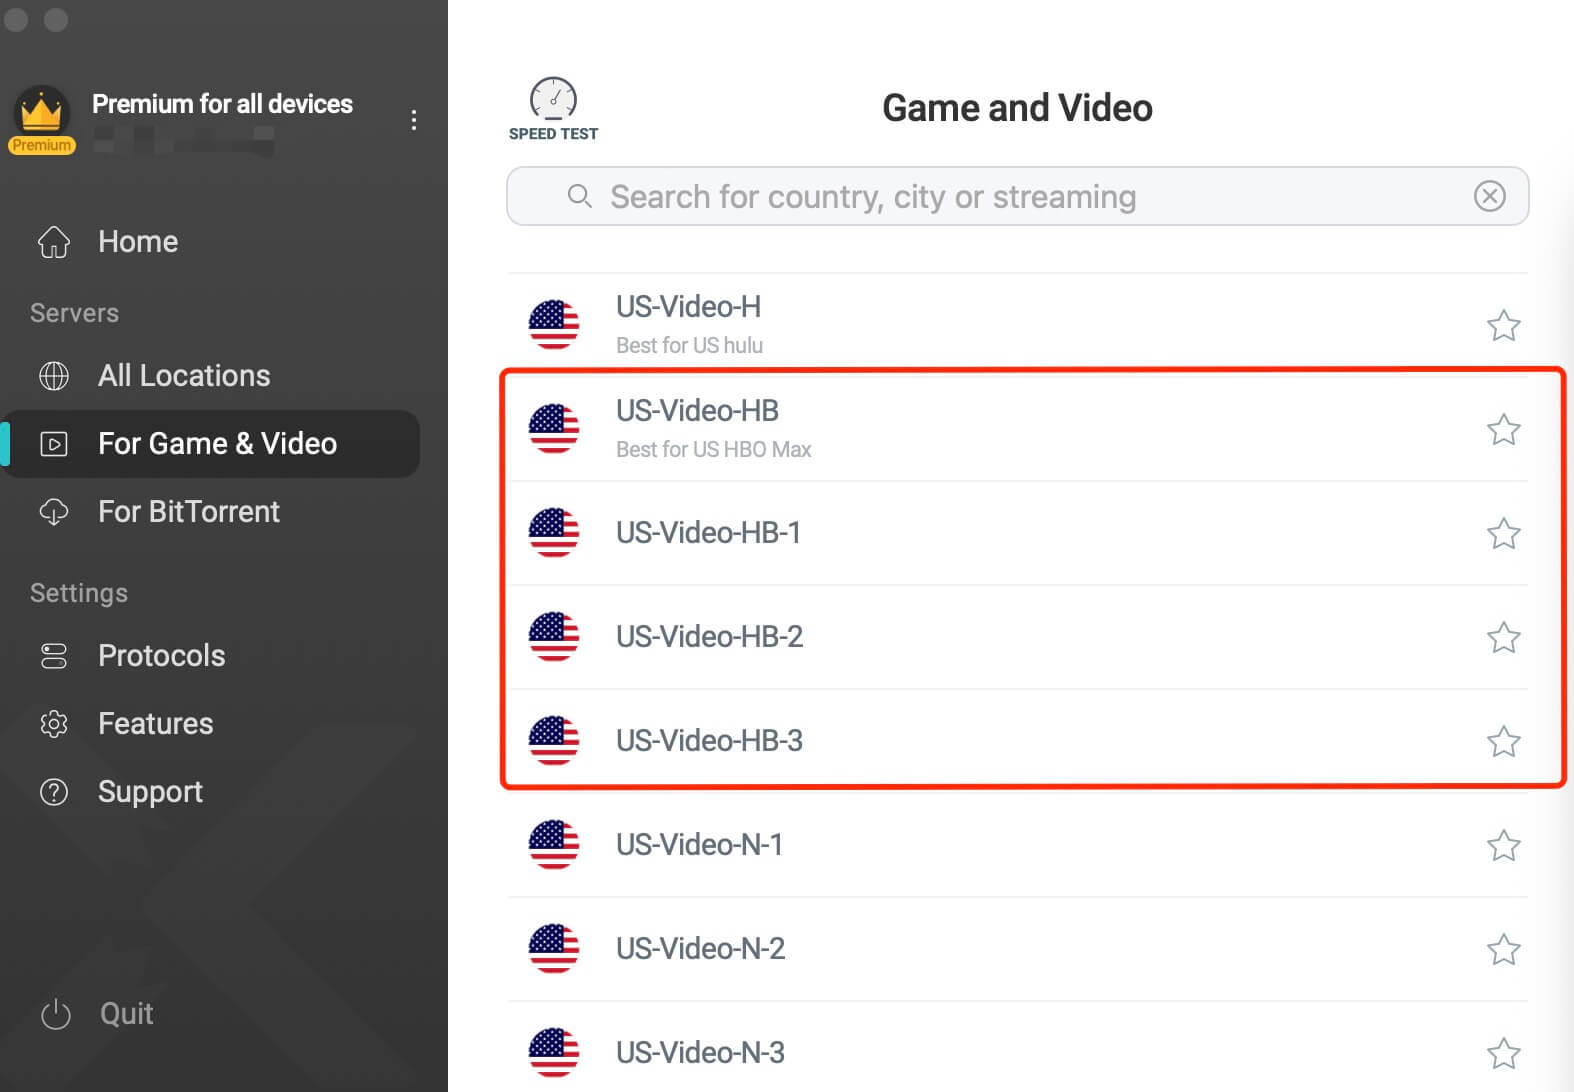Image resolution: width=1574 pixels, height=1092 pixels.
Task: Go to Home in the sidebar
Action: (210, 242)
